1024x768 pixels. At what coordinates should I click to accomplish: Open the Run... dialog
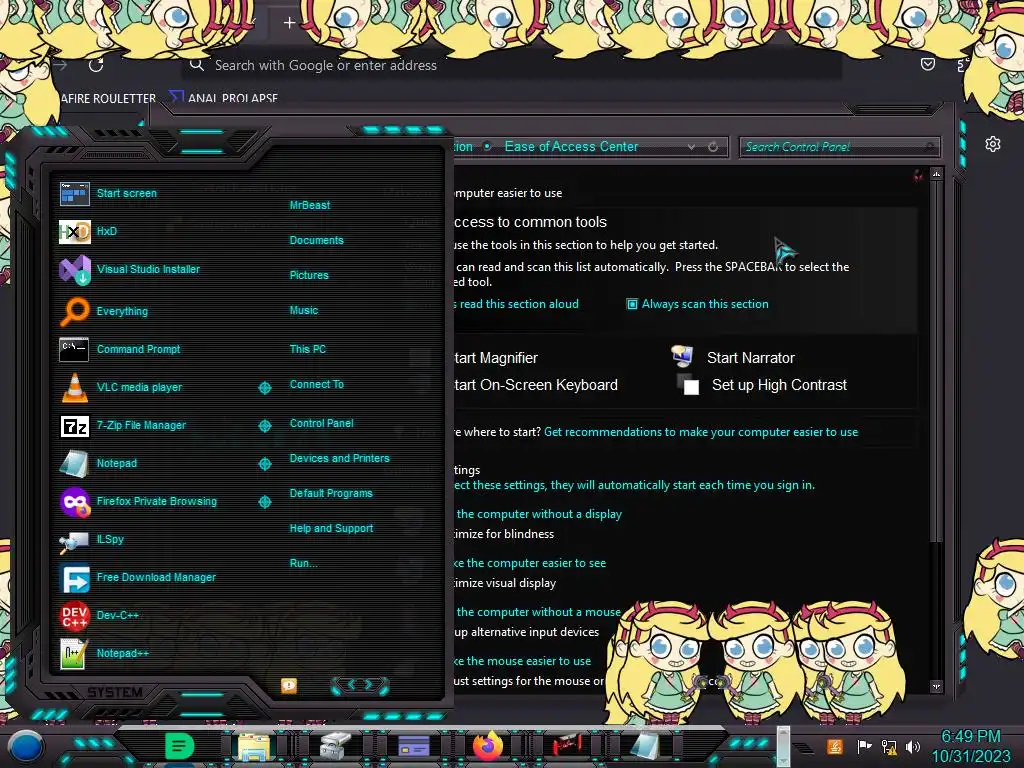click(x=303, y=564)
